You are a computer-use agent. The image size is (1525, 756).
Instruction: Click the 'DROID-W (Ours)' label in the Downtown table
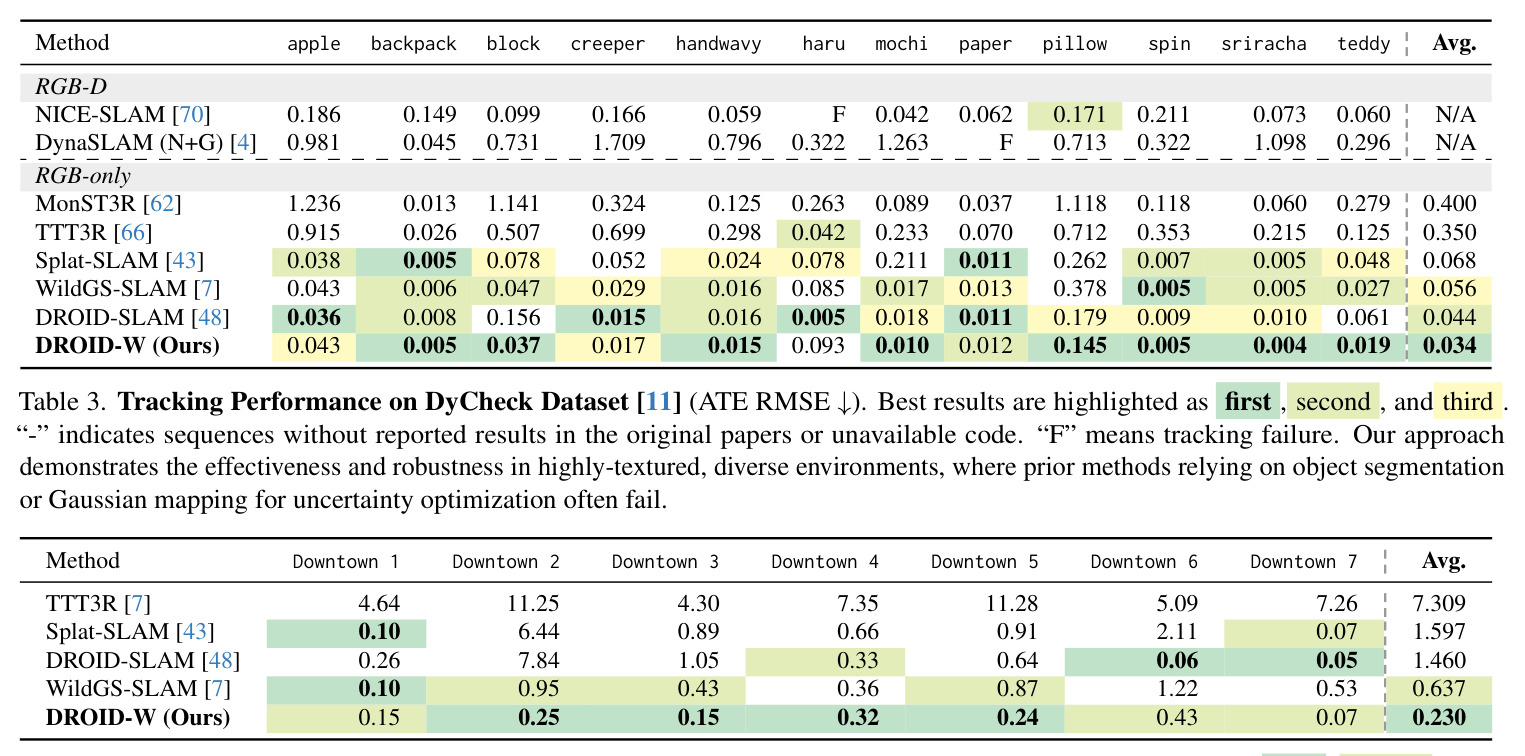pyautogui.click(x=138, y=718)
